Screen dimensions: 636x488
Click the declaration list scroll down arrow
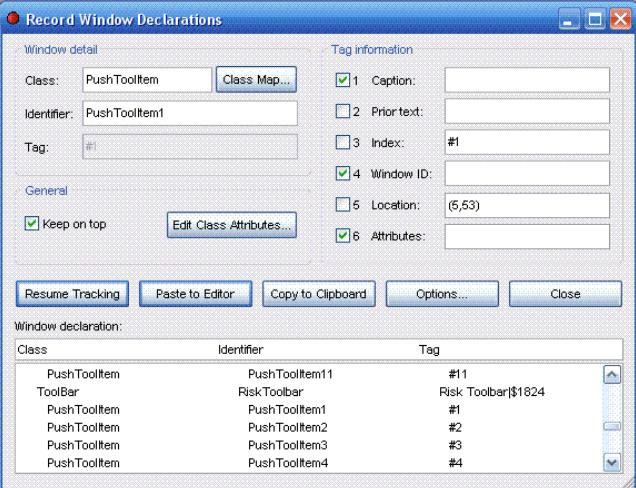[x=612, y=462]
